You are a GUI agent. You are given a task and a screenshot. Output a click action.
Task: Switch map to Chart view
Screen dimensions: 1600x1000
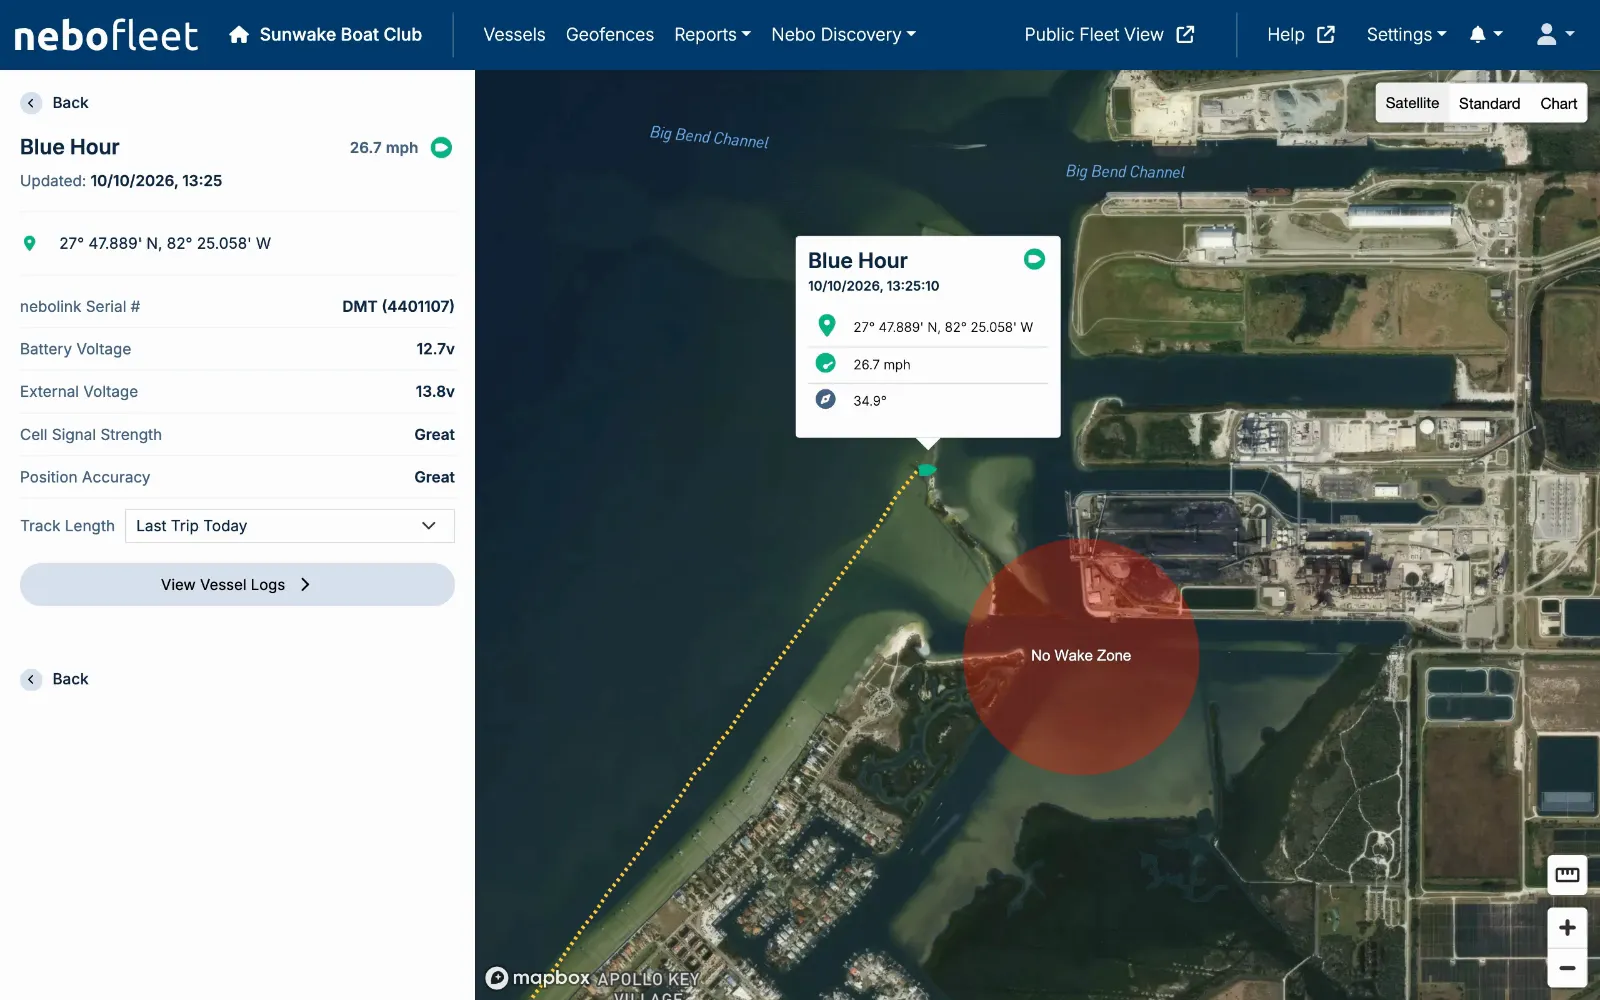click(x=1558, y=103)
